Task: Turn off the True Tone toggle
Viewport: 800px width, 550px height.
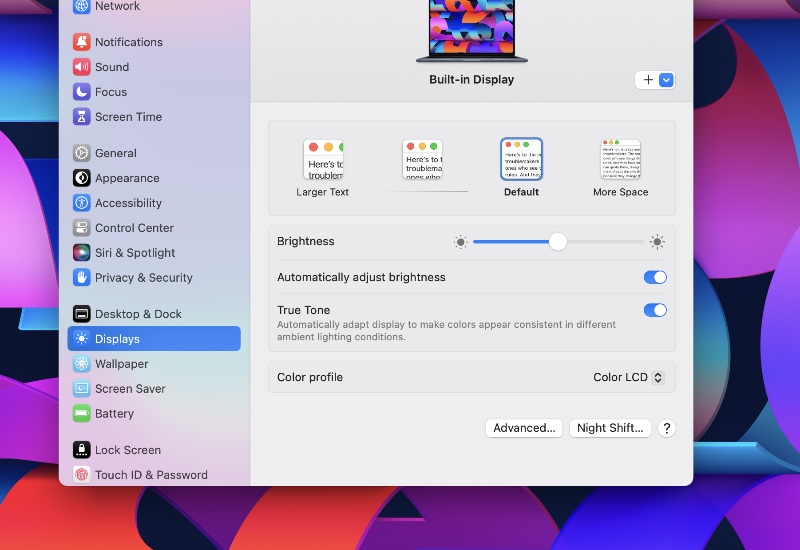Action: [654, 310]
